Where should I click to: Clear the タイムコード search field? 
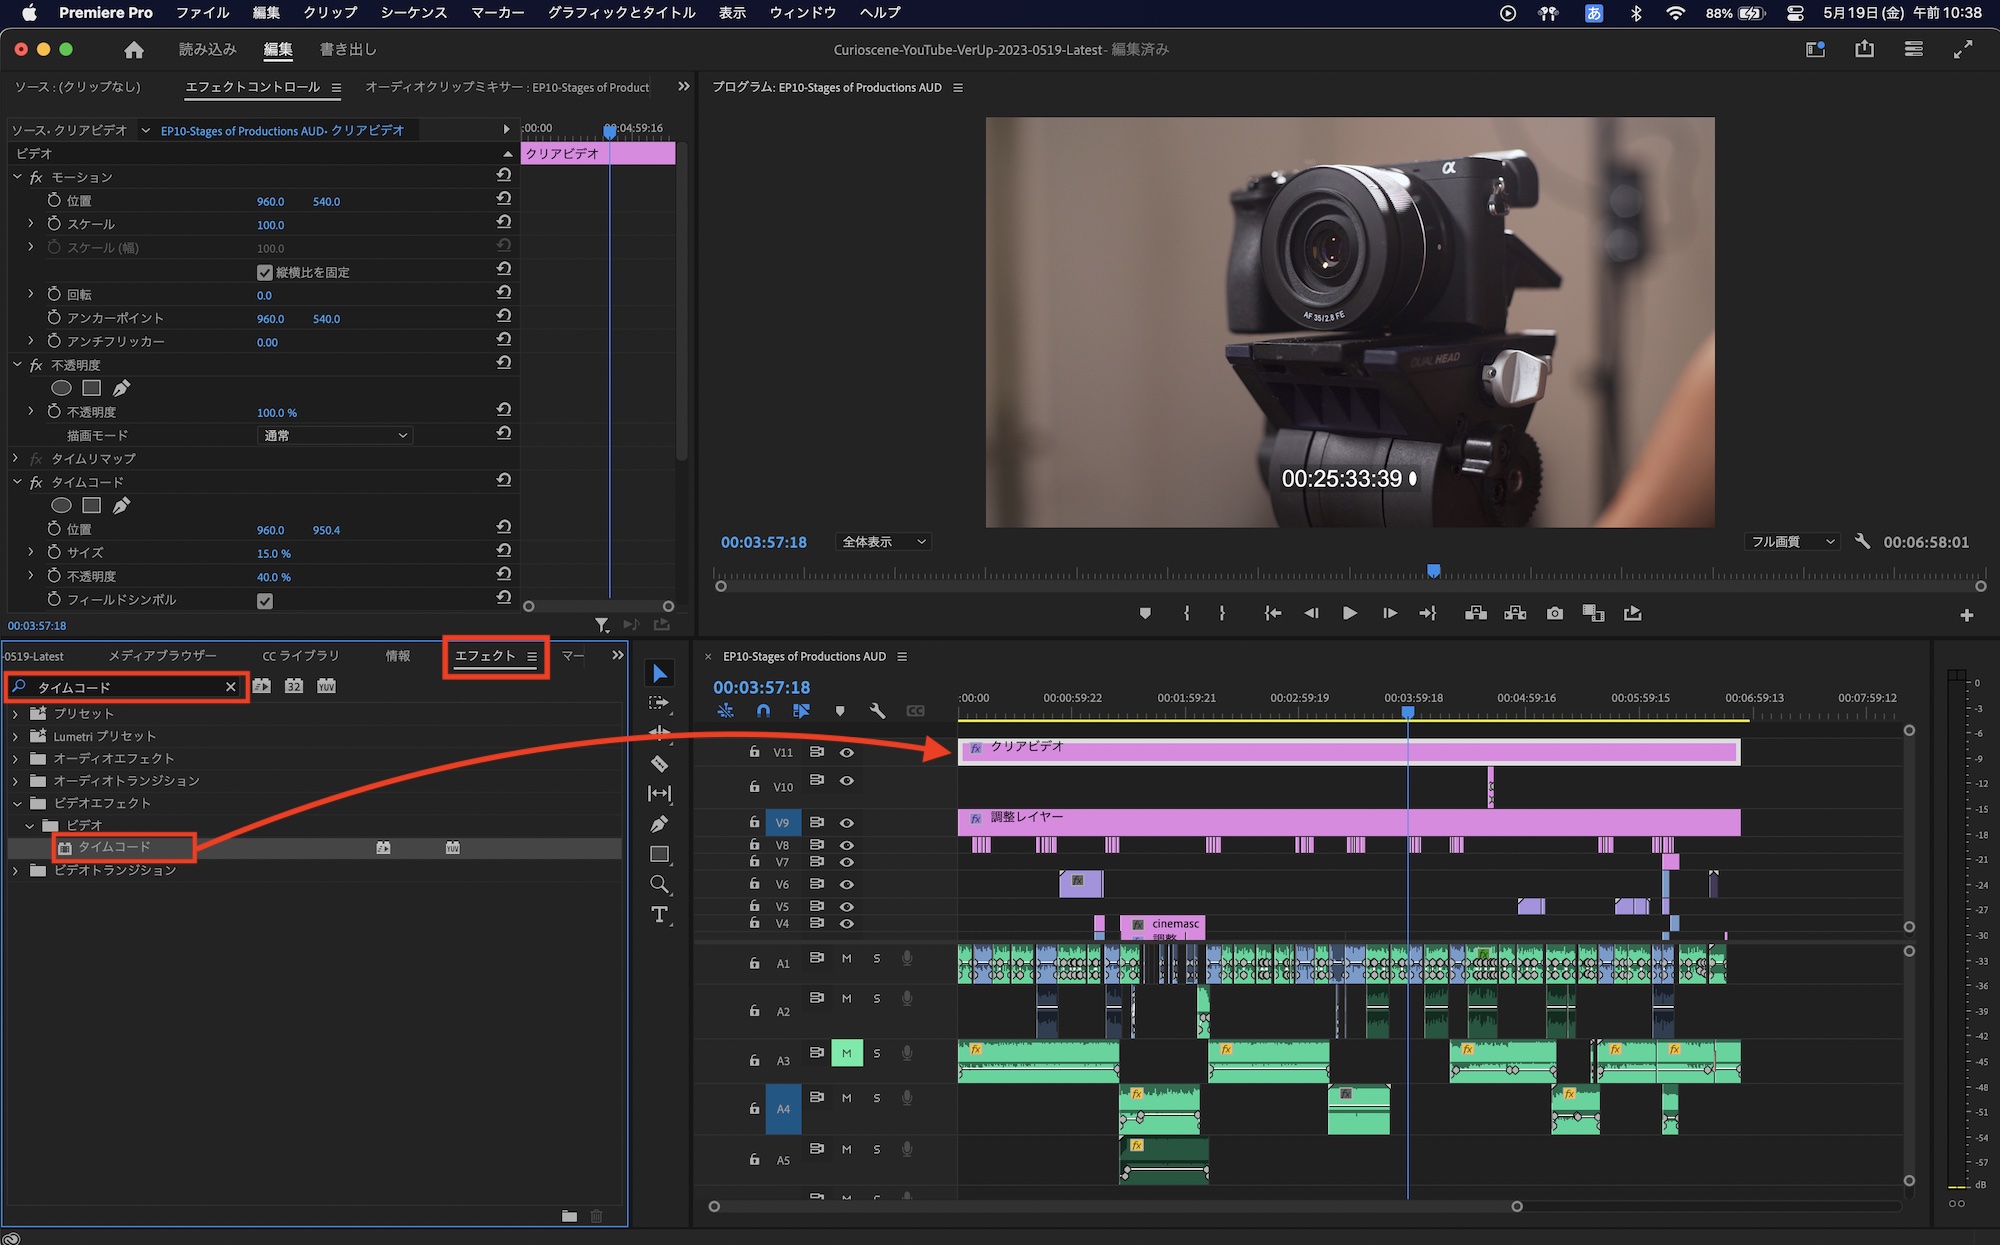point(230,687)
